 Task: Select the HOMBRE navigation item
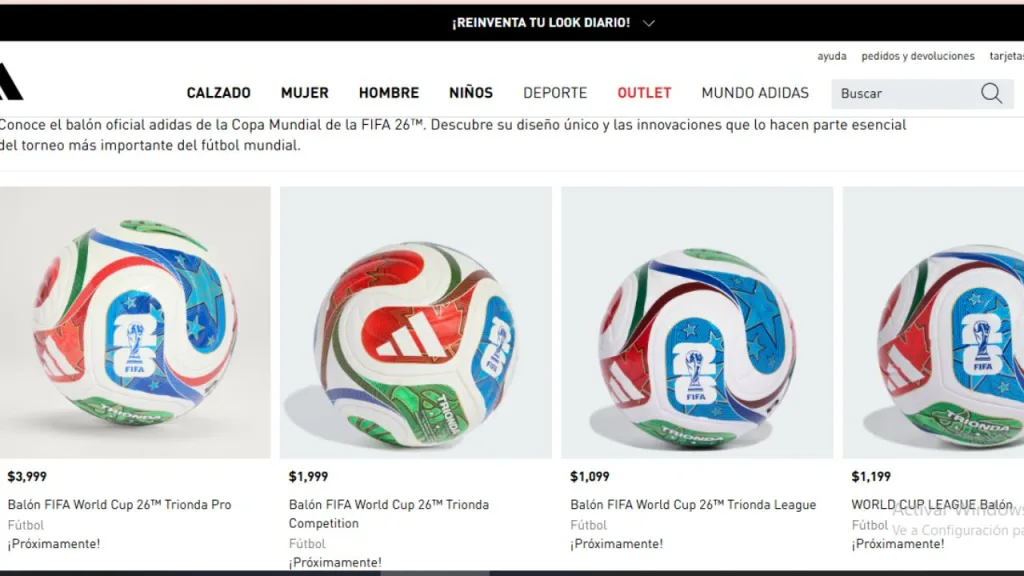pyautogui.click(x=389, y=93)
